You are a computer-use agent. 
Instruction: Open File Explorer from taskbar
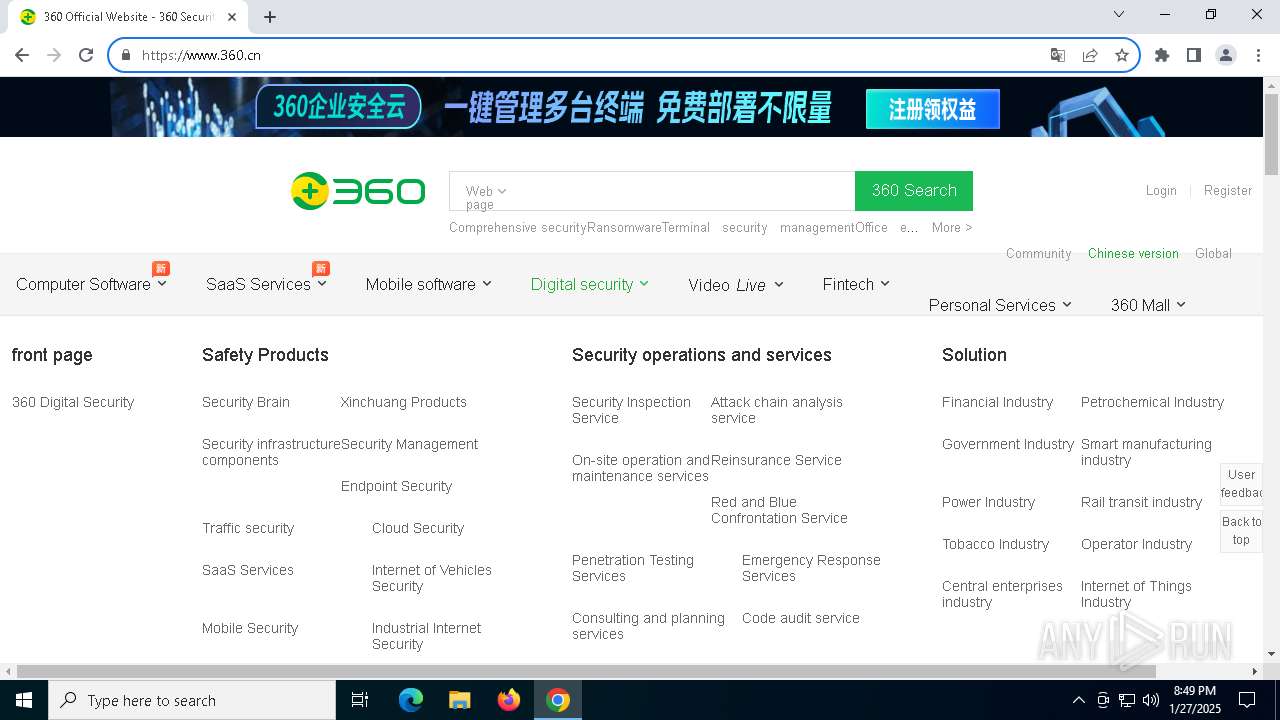point(460,700)
